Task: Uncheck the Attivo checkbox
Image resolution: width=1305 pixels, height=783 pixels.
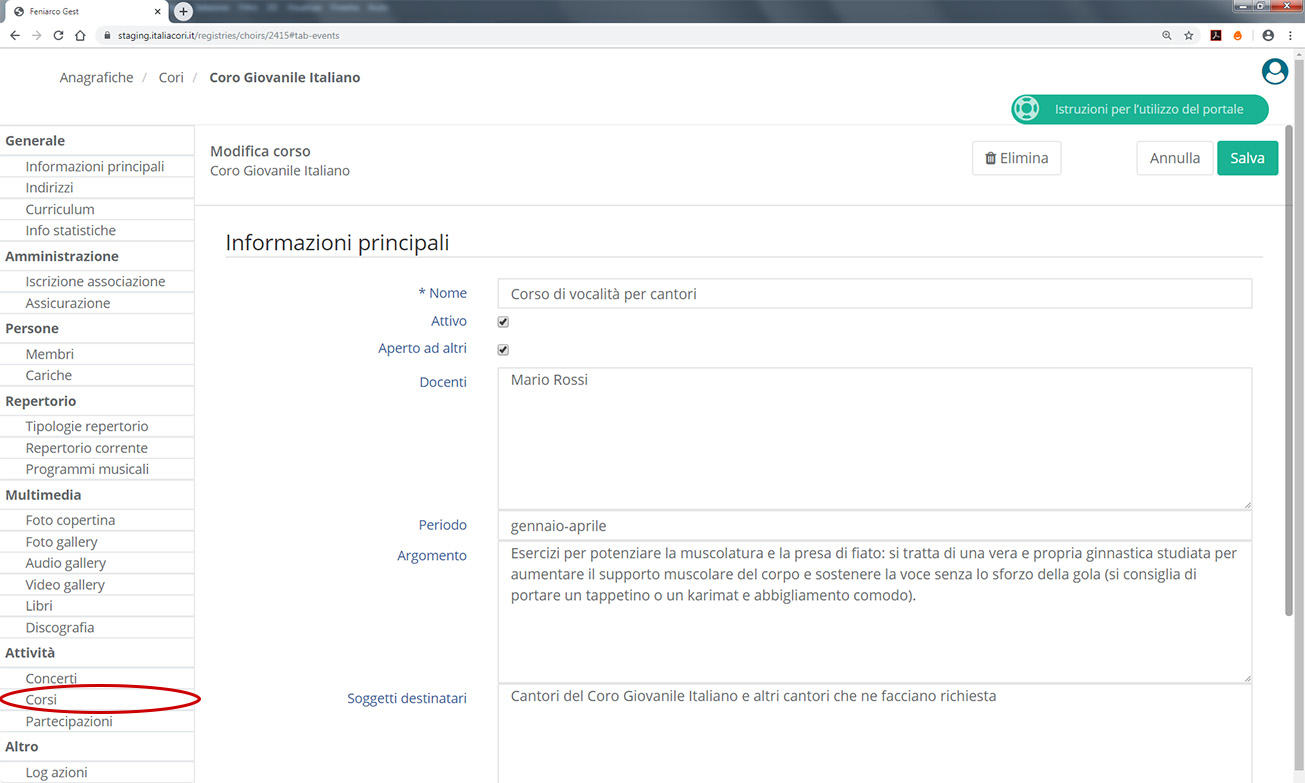Action: [x=503, y=322]
